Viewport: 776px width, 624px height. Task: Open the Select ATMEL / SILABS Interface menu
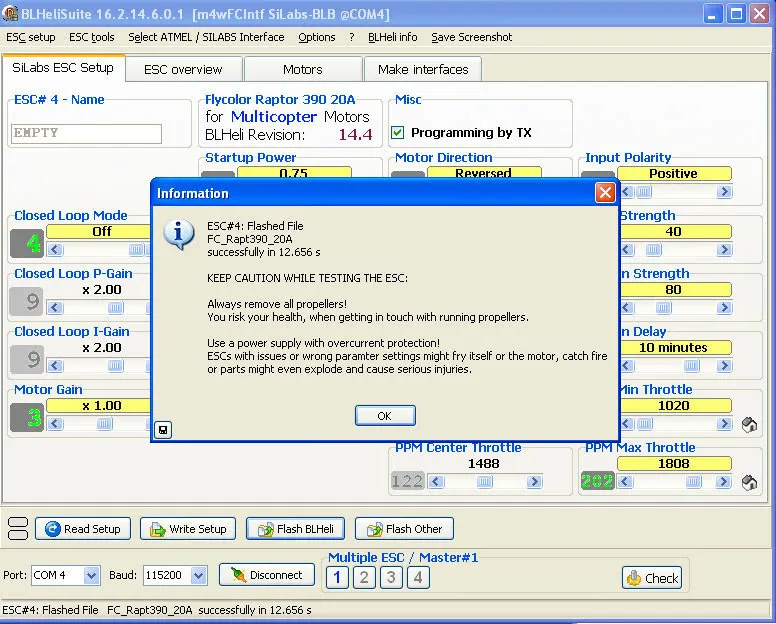click(206, 37)
